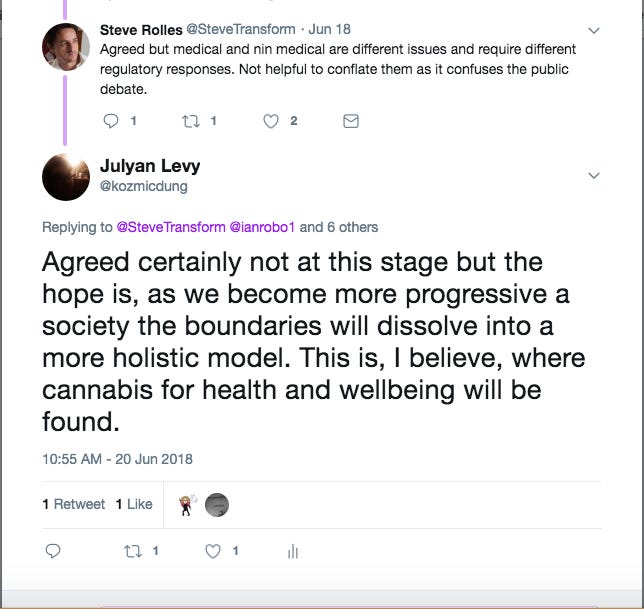Retweet Steve Rolles' tweet
This screenshot has width=644, height=609.
pos(191,121)
